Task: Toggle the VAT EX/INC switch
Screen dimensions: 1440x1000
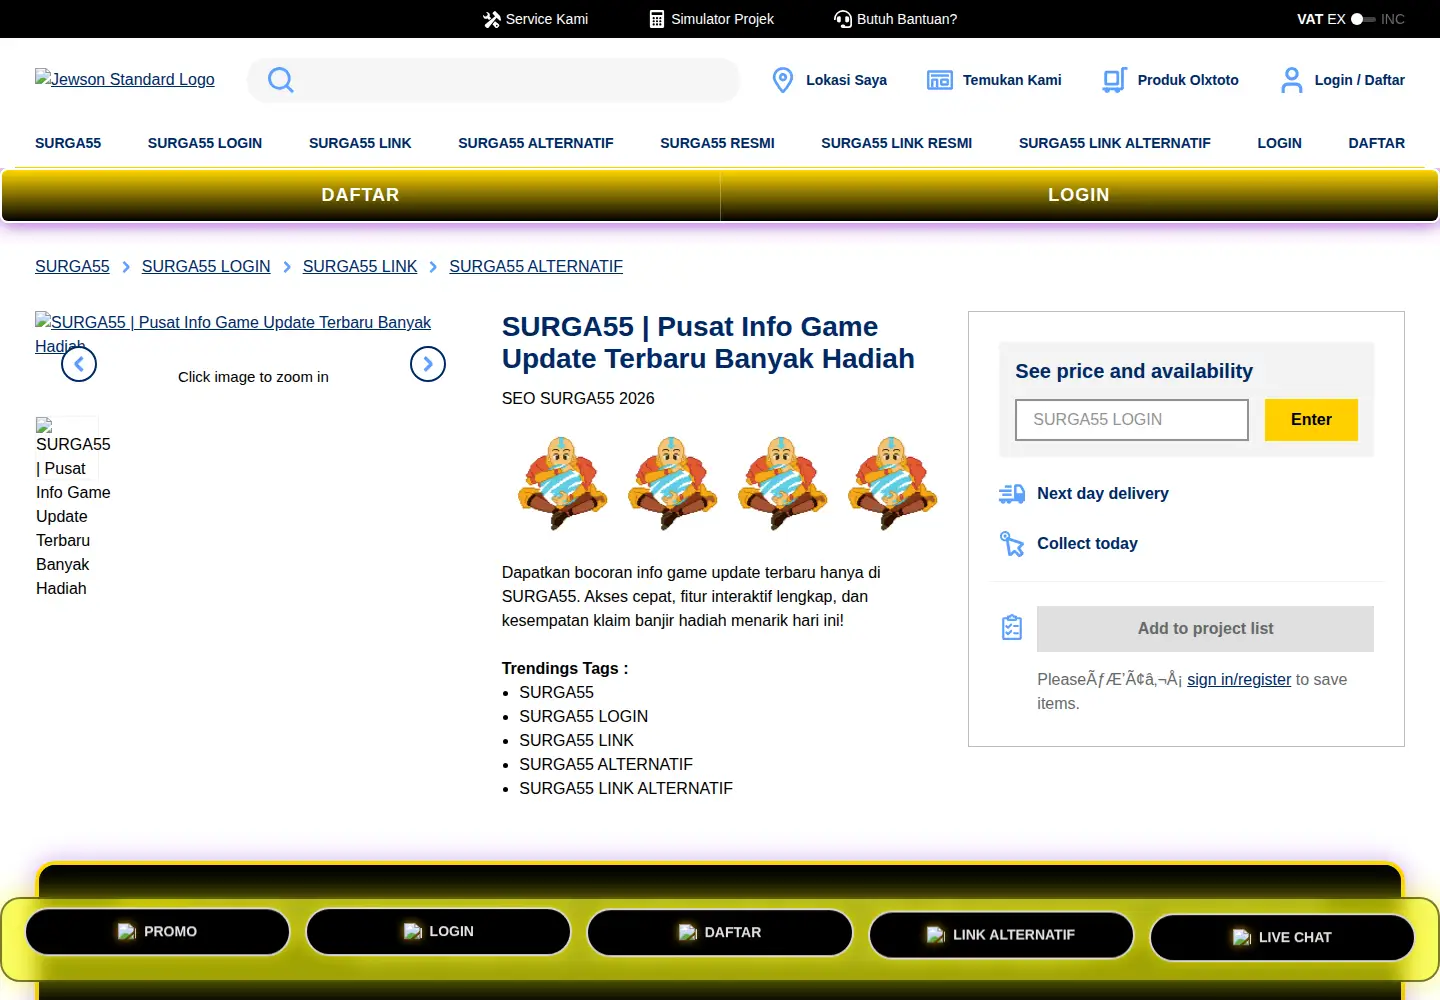Action: 1363,19
